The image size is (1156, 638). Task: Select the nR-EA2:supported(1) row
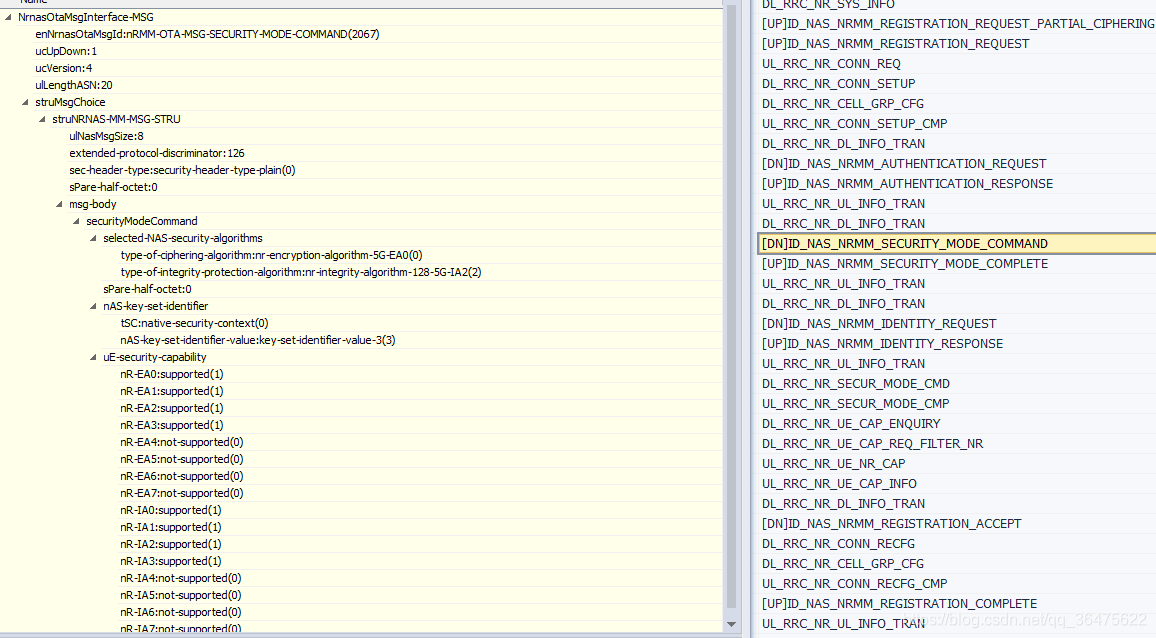click(x=172, y=408)
